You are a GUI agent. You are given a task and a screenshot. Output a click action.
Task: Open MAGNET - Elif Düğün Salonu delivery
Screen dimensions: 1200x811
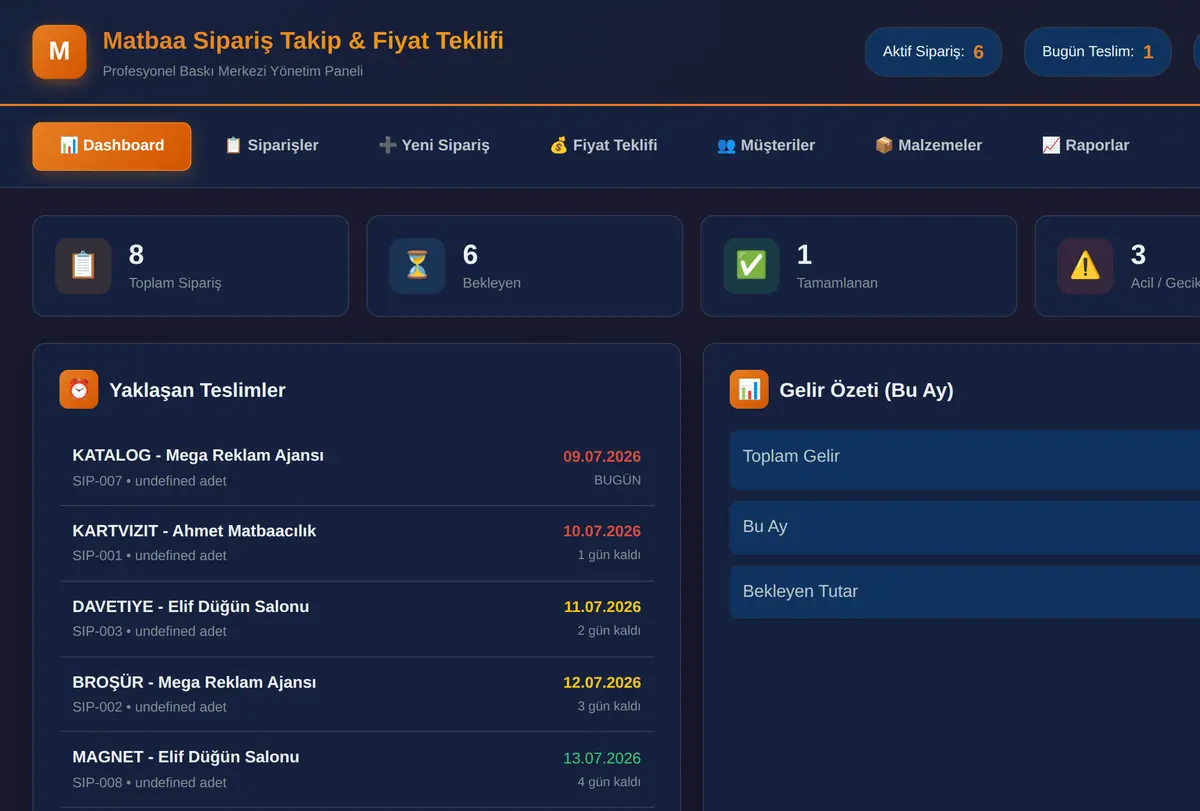click(357, 769)
